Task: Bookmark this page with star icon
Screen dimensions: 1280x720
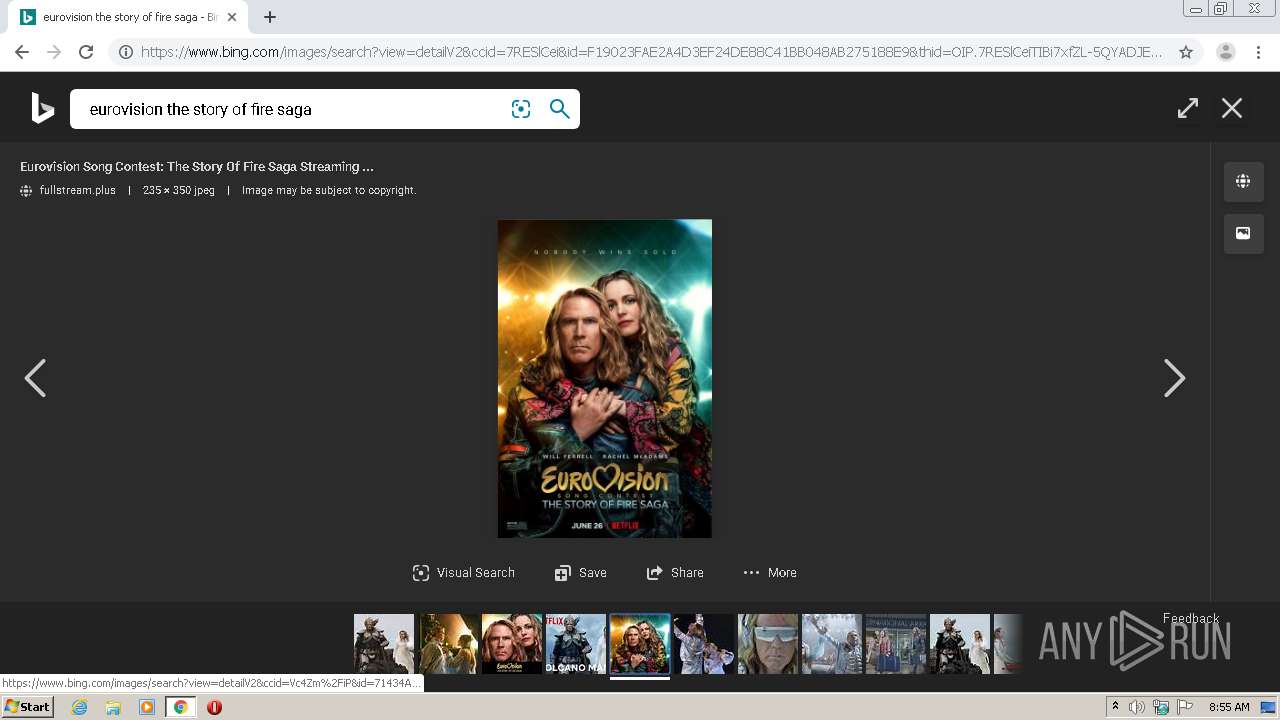Action: (x=1186, y=52)
